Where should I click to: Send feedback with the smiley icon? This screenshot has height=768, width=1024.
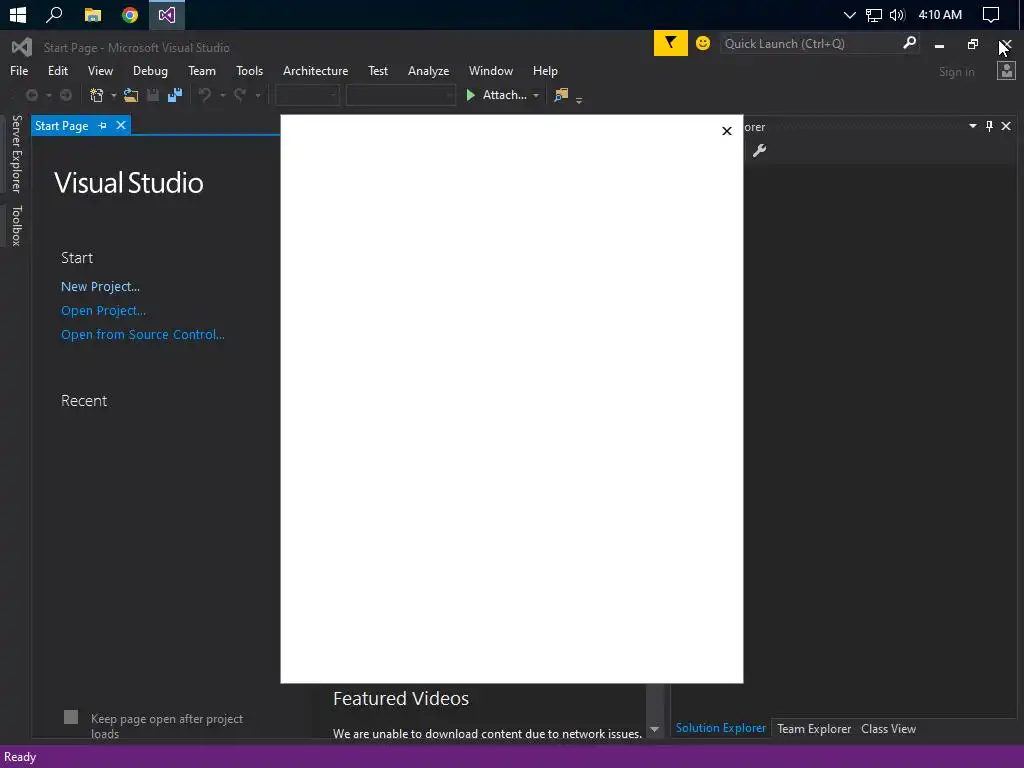click(703, 43)
